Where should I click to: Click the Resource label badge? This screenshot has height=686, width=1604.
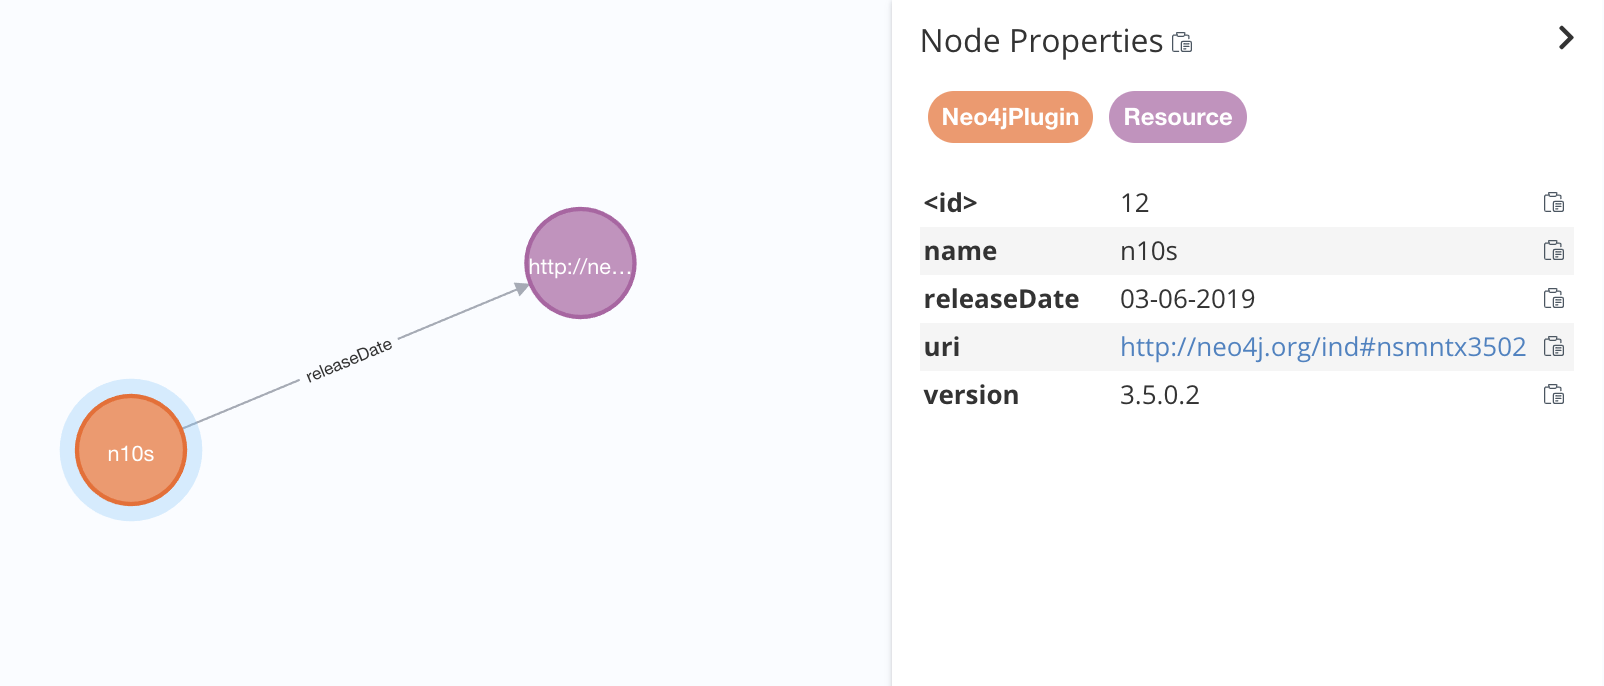(1177, 117)
